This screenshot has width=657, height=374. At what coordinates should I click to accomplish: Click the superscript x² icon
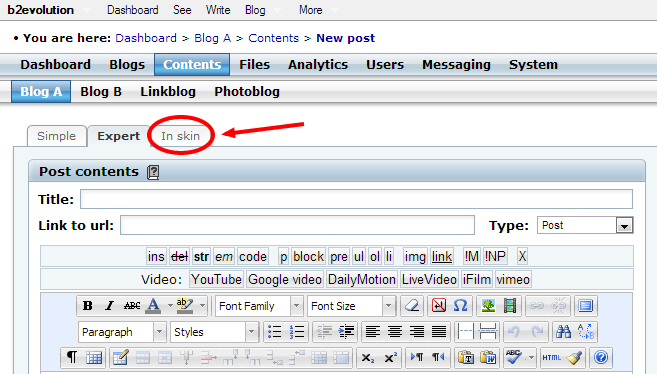(x=391, y=358)
